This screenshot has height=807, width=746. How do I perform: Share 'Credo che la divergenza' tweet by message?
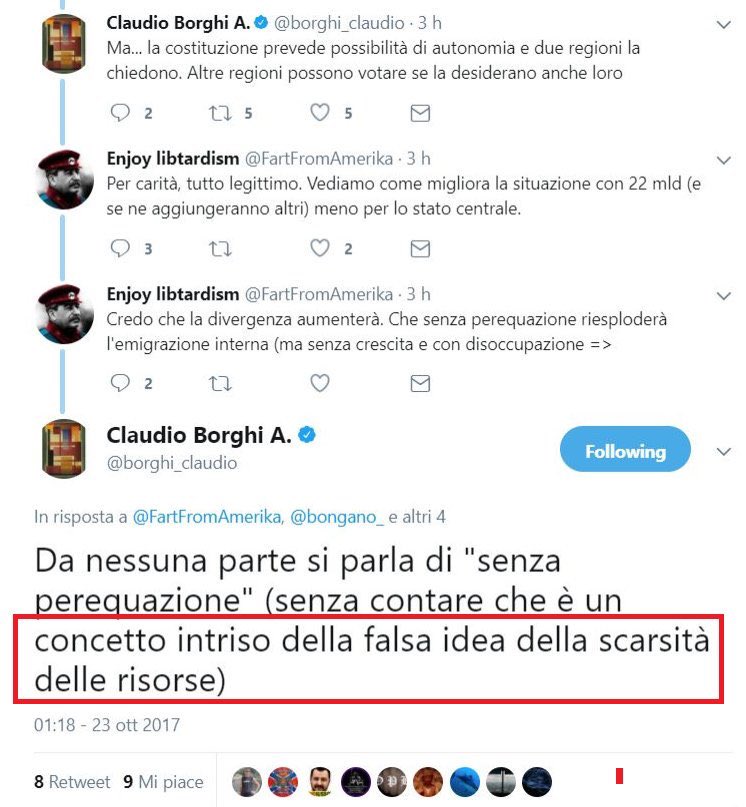[420, 383]
